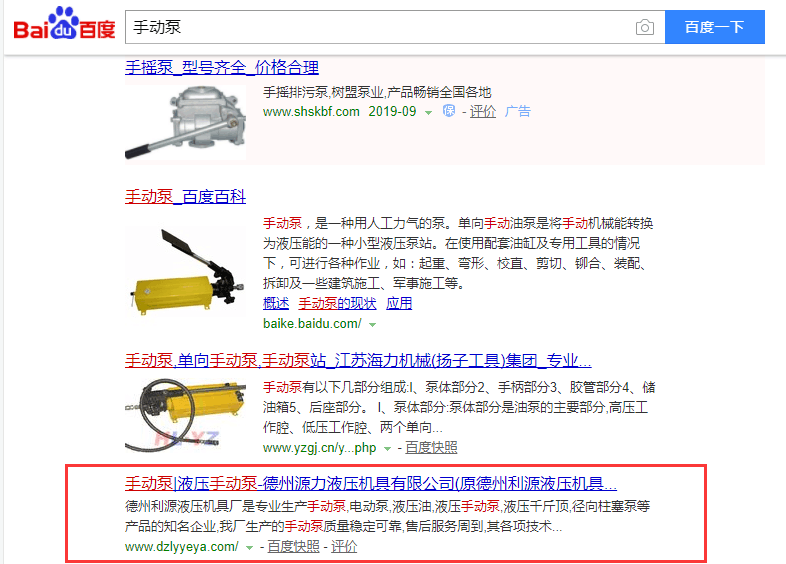786x564 pixels.
Task: Open the 江苏海力机械 result title link
Action: coord(358,360)
